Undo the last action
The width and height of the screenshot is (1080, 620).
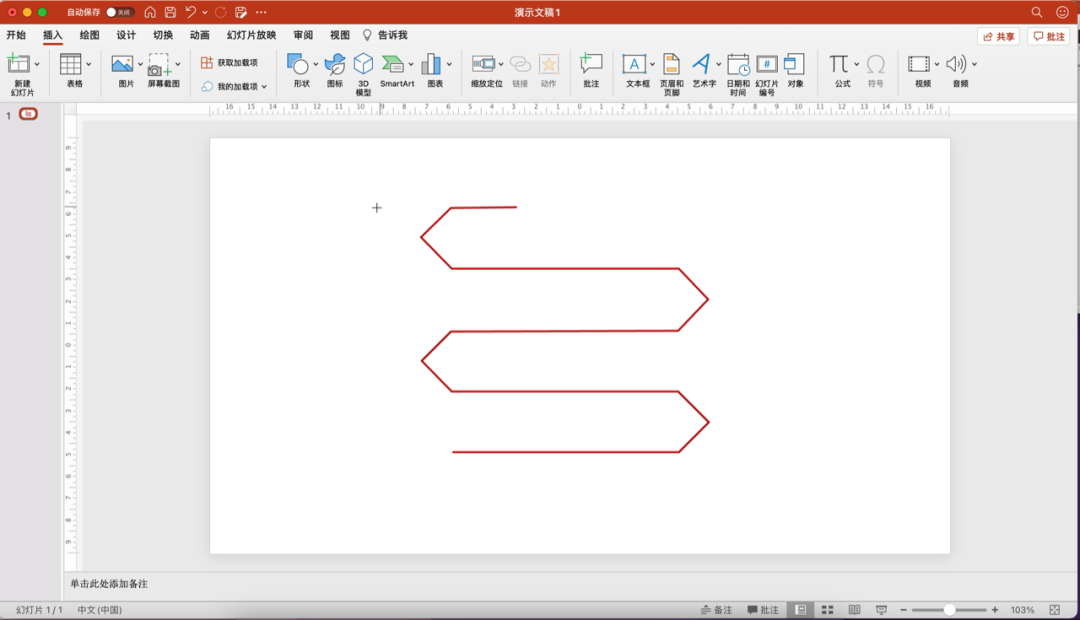(191, 12)
